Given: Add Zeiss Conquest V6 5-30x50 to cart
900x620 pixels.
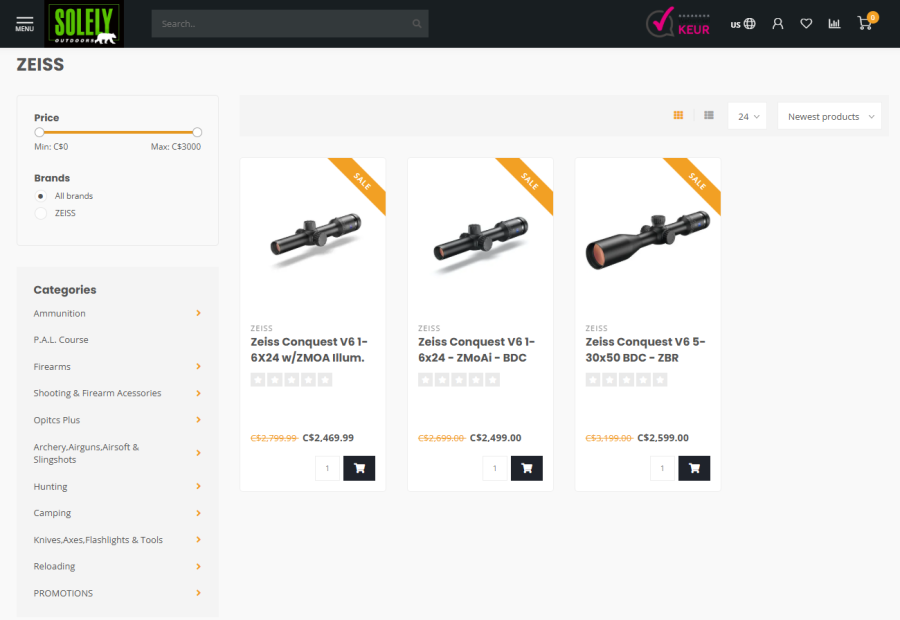Looking at the screenshot, I should [694, 468].
